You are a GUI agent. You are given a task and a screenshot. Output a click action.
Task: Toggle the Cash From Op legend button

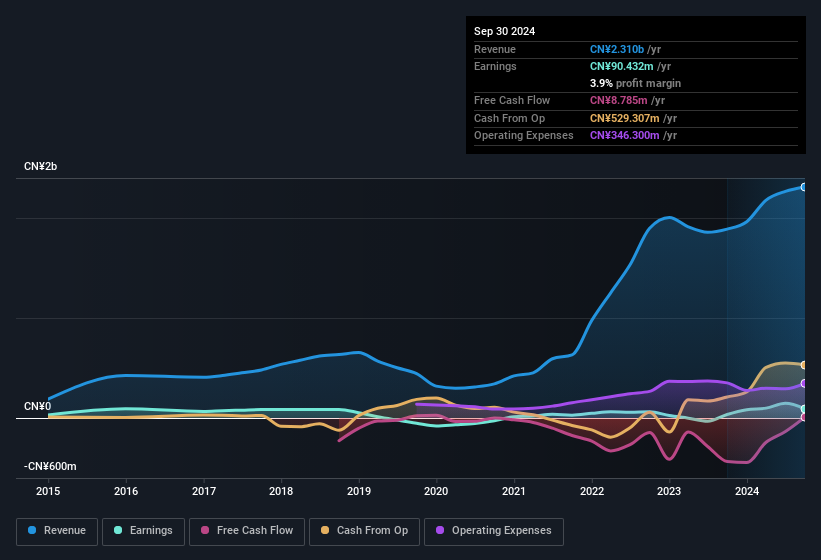364,531
